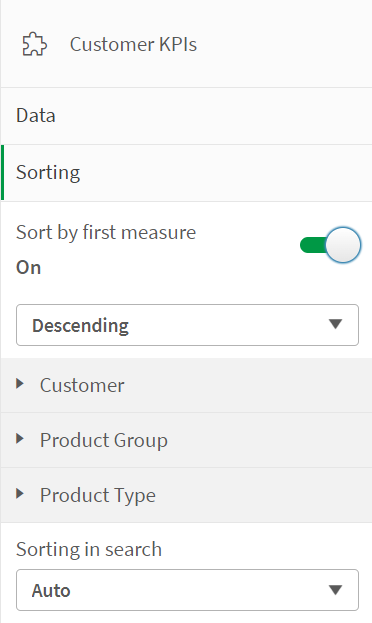
Task: Open the Descending sort order dropdown
Action: click(x=187, y=325)
